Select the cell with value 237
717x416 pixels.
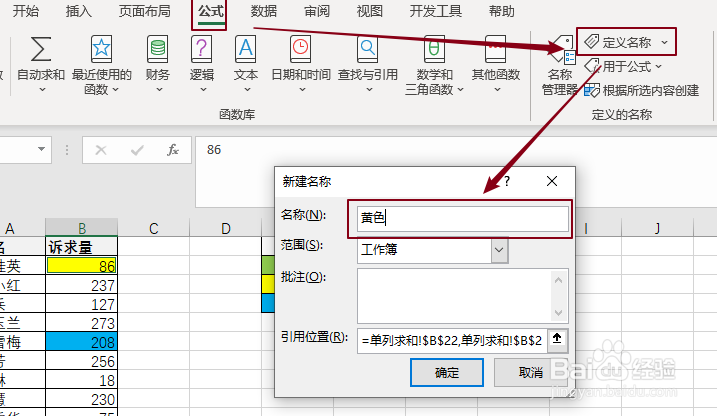click(x=81, y=285)
